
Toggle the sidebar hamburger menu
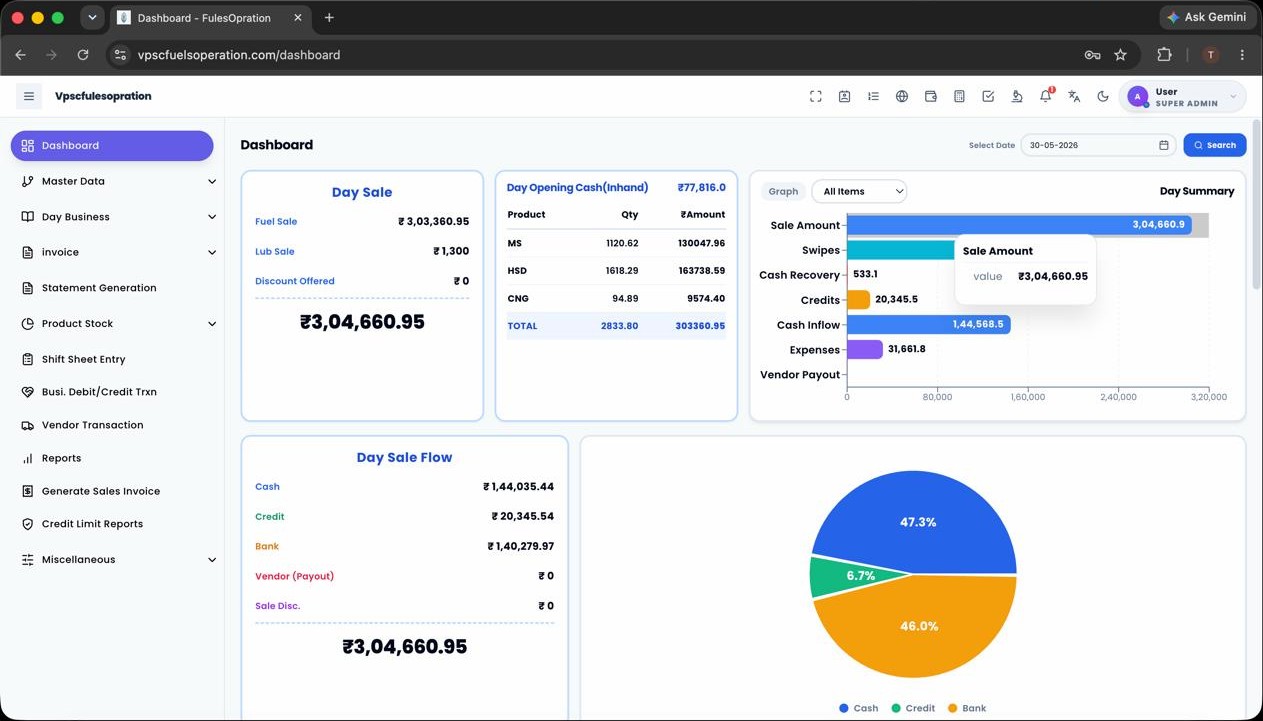click(29, 96)
